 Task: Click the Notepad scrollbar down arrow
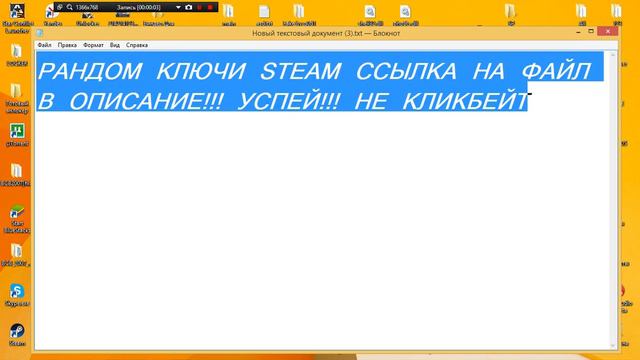tap(613, 346)
